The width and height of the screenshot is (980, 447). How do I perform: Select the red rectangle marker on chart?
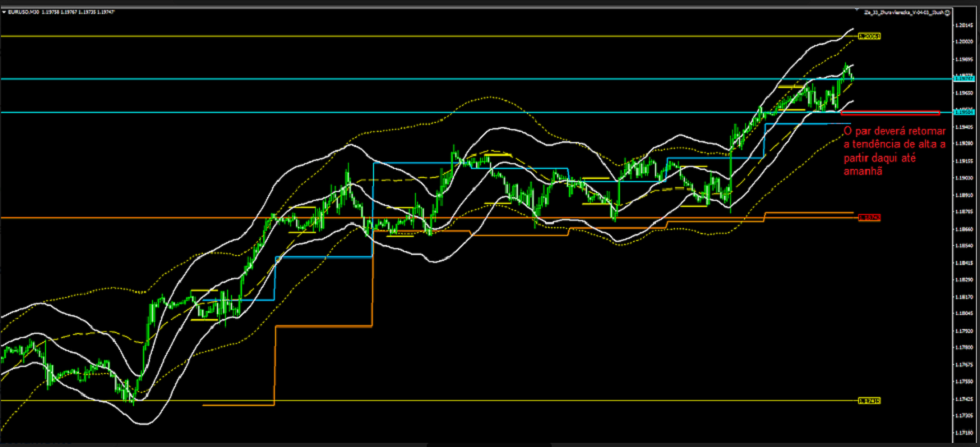click(x=891, y=113)
